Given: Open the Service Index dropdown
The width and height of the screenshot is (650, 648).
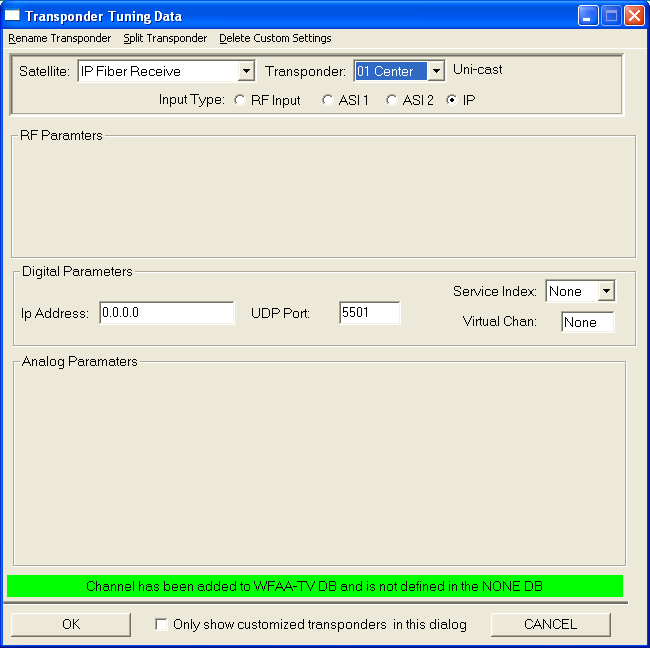Looking at the screenshot, I should click(x=605, y=292).
